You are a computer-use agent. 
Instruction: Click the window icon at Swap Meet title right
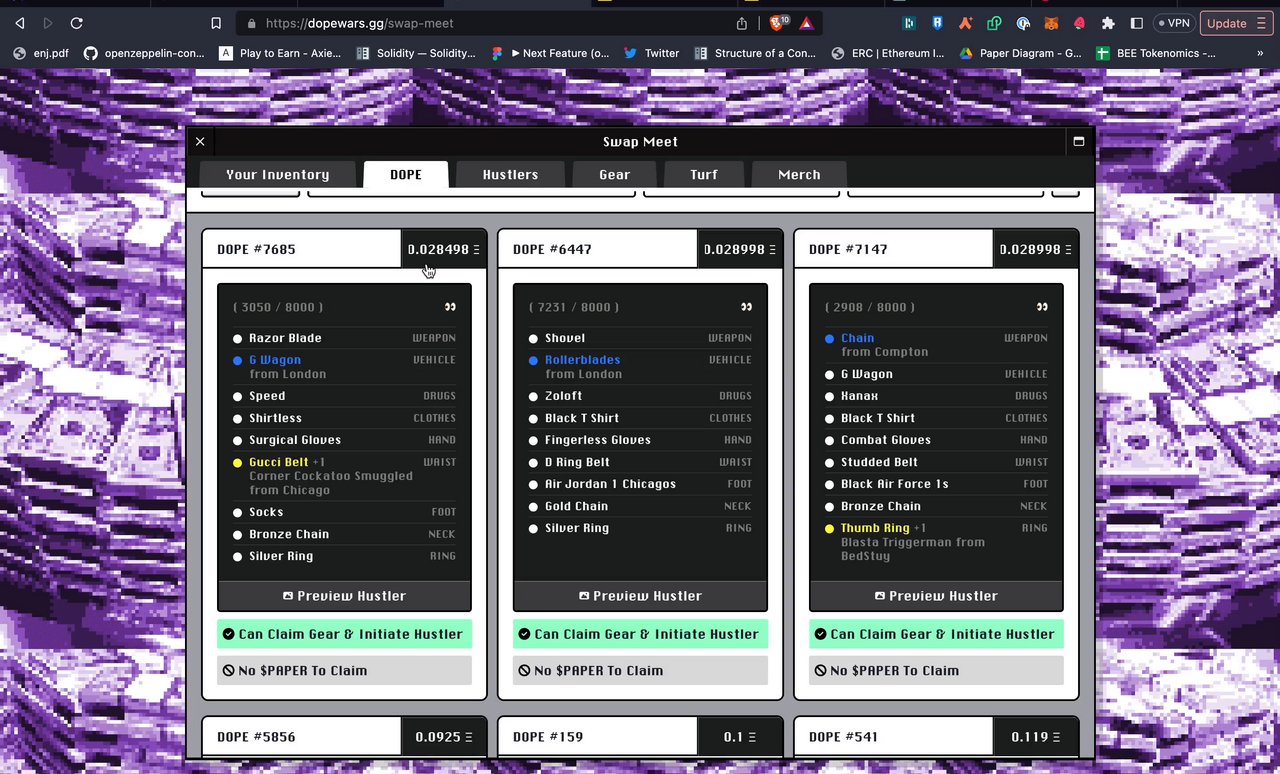(x=1079, y=142)
